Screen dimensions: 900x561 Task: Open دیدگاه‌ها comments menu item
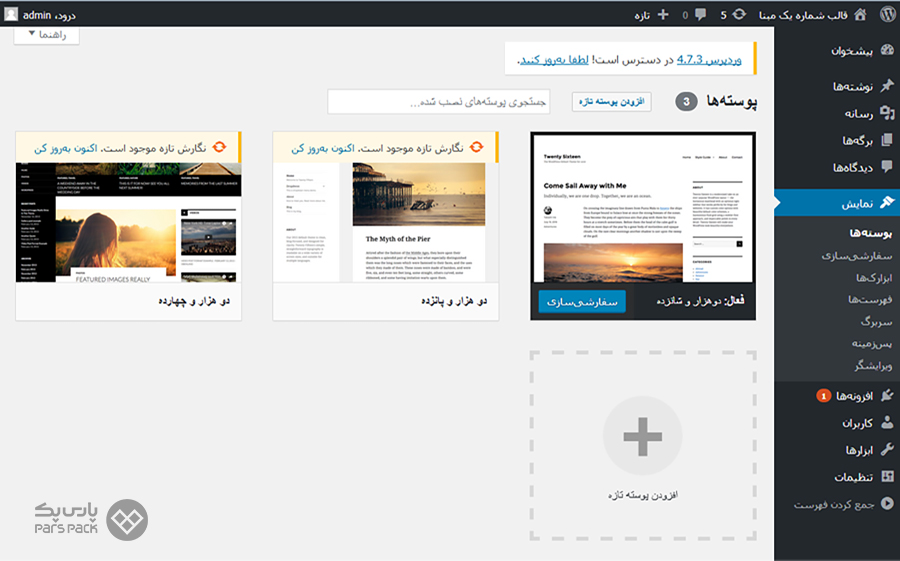pyautogui.click(x=853, y=168)
